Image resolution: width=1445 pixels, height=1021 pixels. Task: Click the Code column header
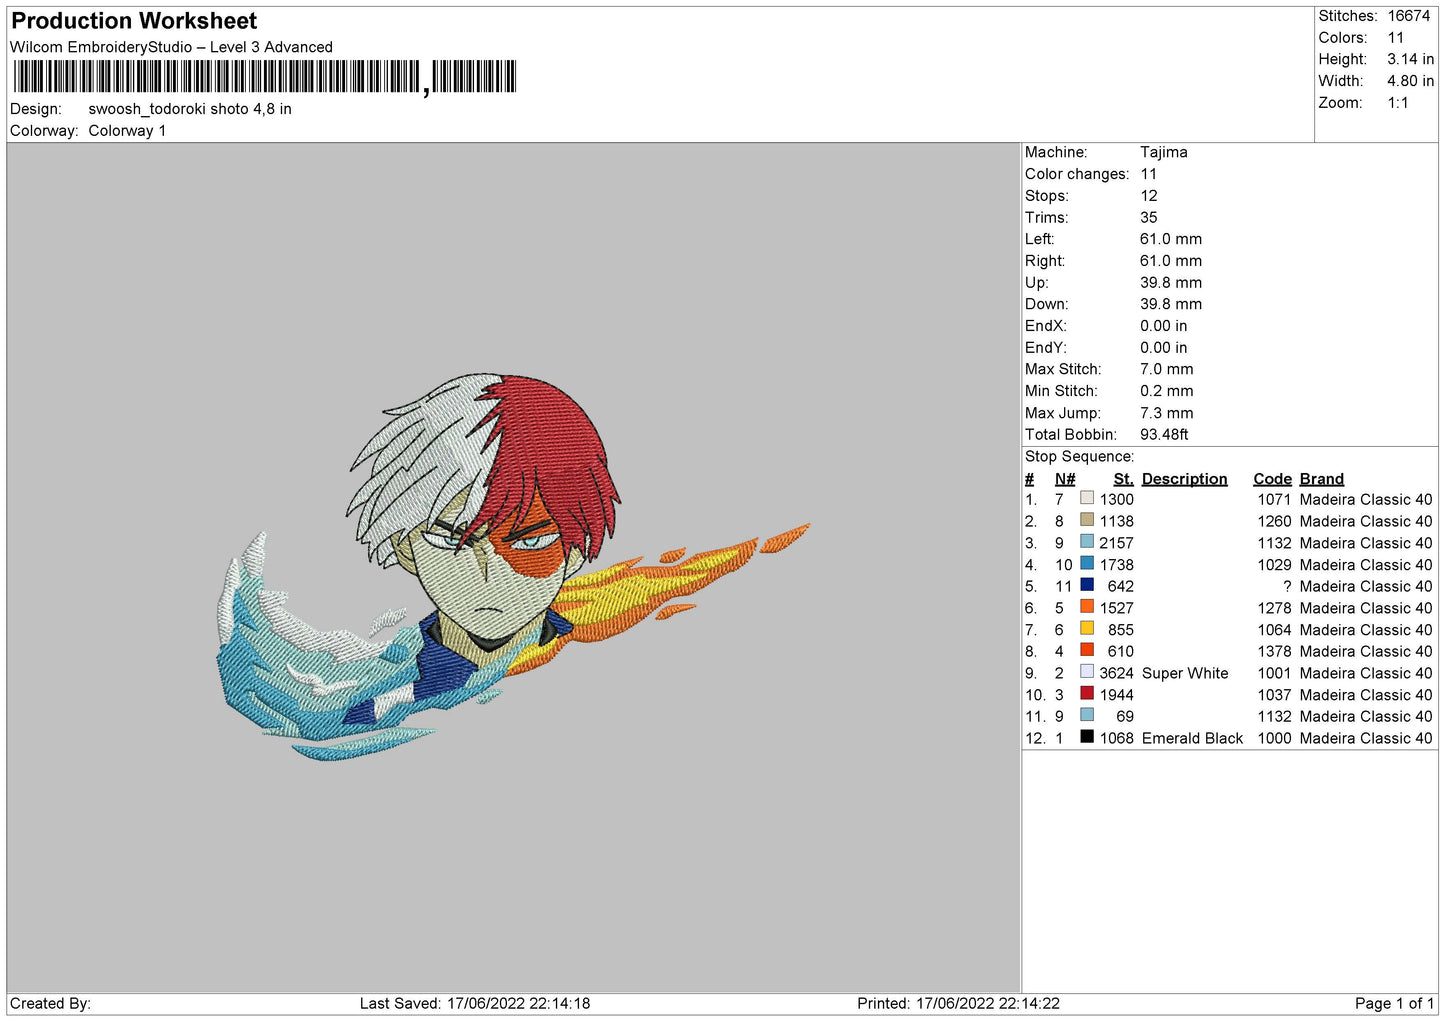click(1272, 479)
